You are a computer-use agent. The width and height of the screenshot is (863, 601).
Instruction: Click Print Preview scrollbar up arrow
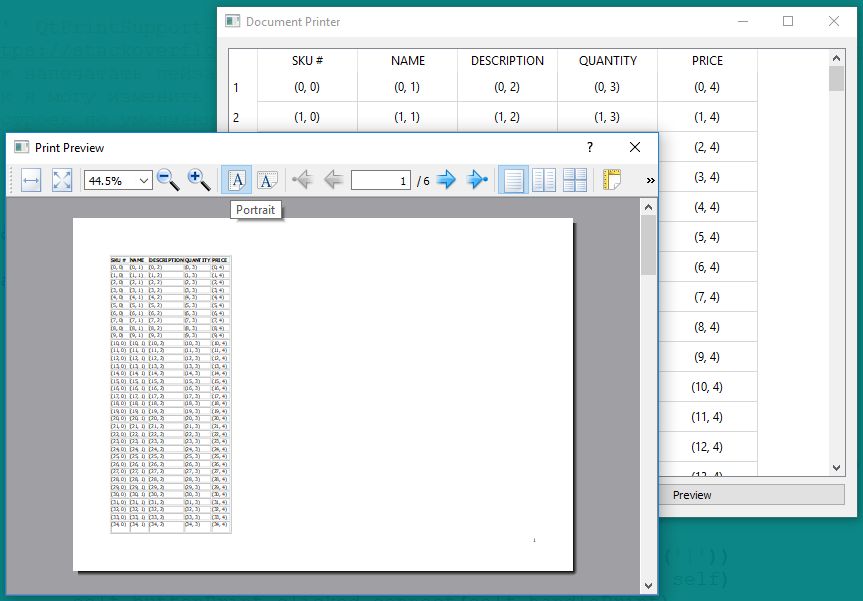(x=648, y=207)
